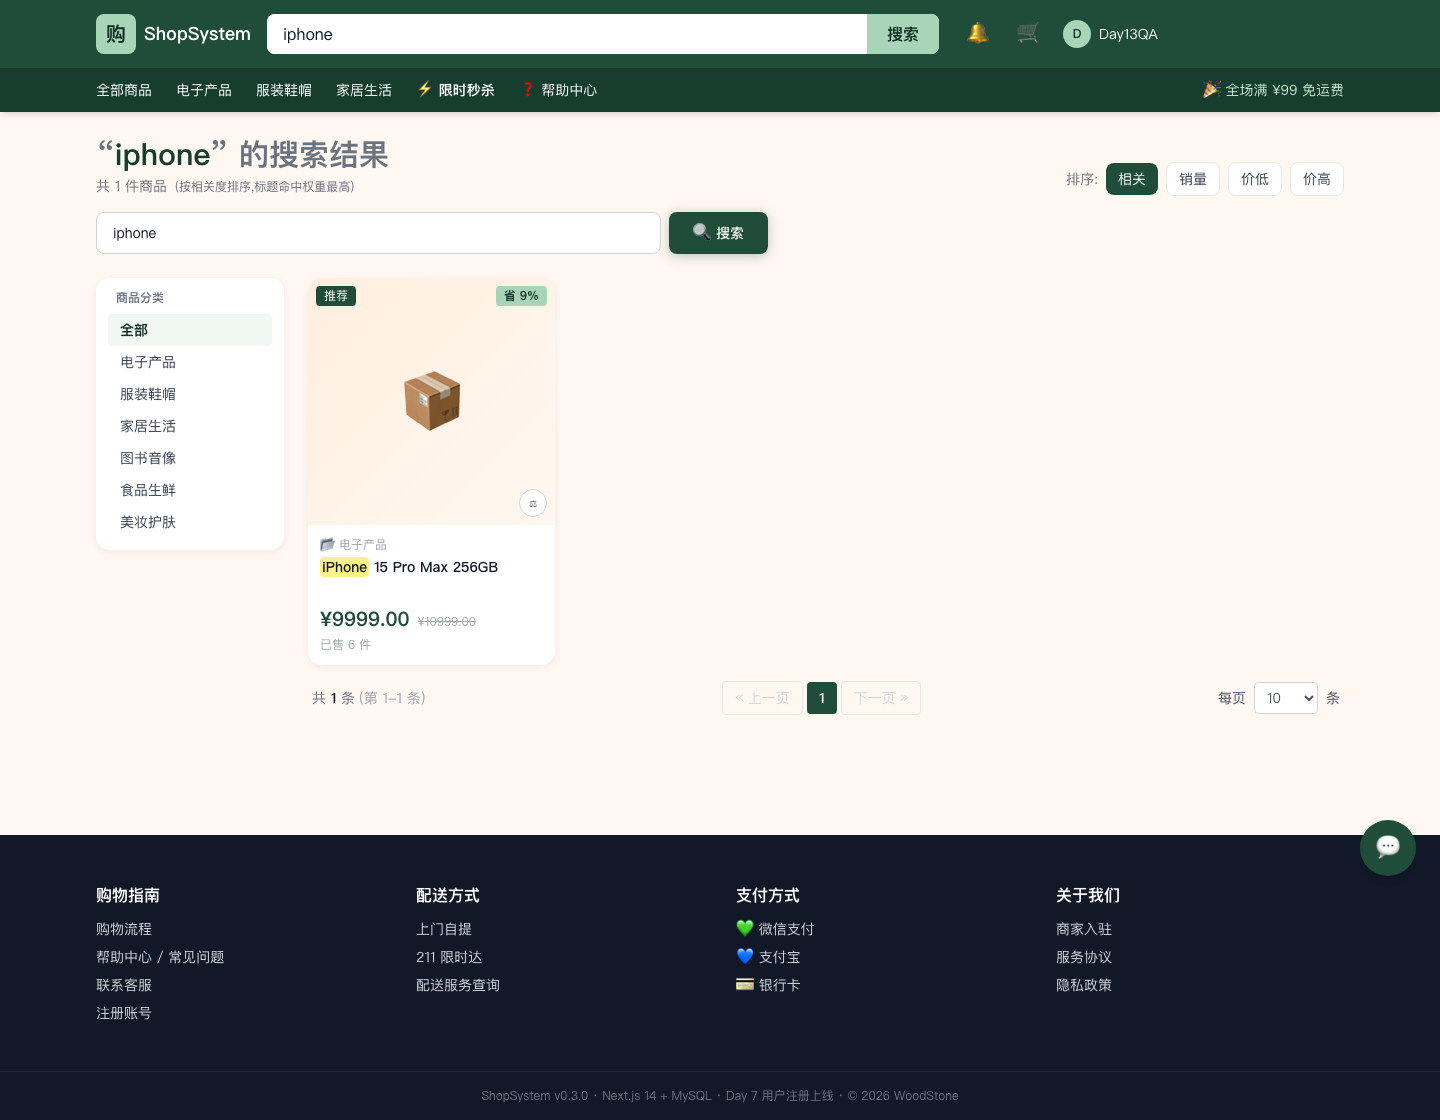Click 微信支付 payment option
Viewport: 1440px width, 1120px height.
(775, 929)
